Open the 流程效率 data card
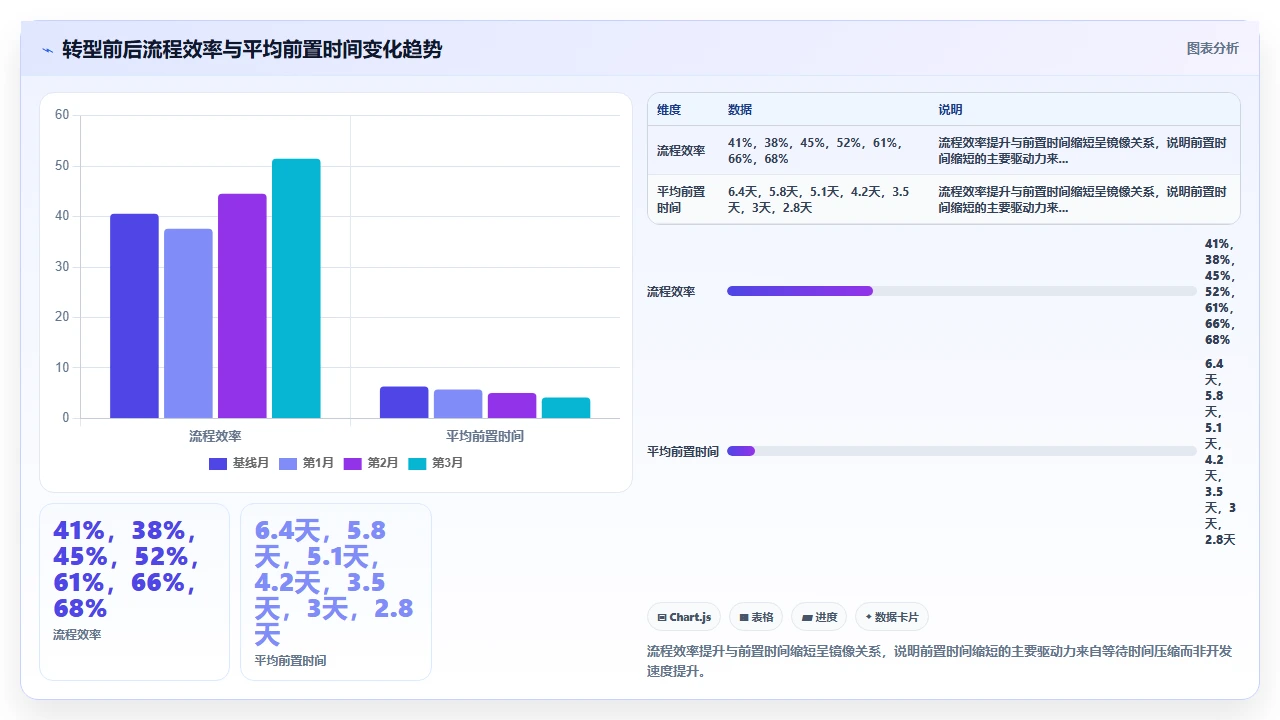The image size is (1280, 720). [134, 592]
